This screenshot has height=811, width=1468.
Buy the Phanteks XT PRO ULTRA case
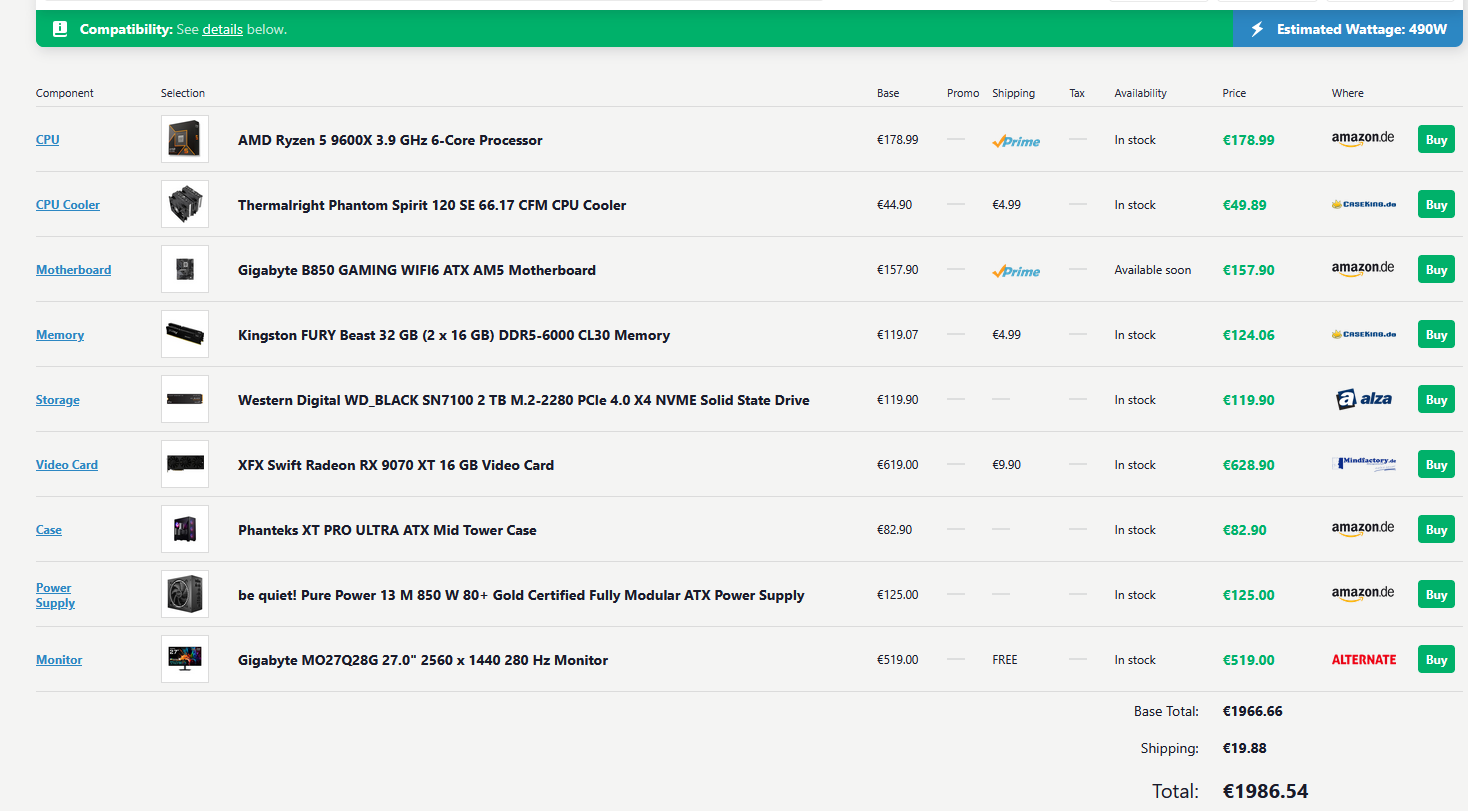(1436, 529)
